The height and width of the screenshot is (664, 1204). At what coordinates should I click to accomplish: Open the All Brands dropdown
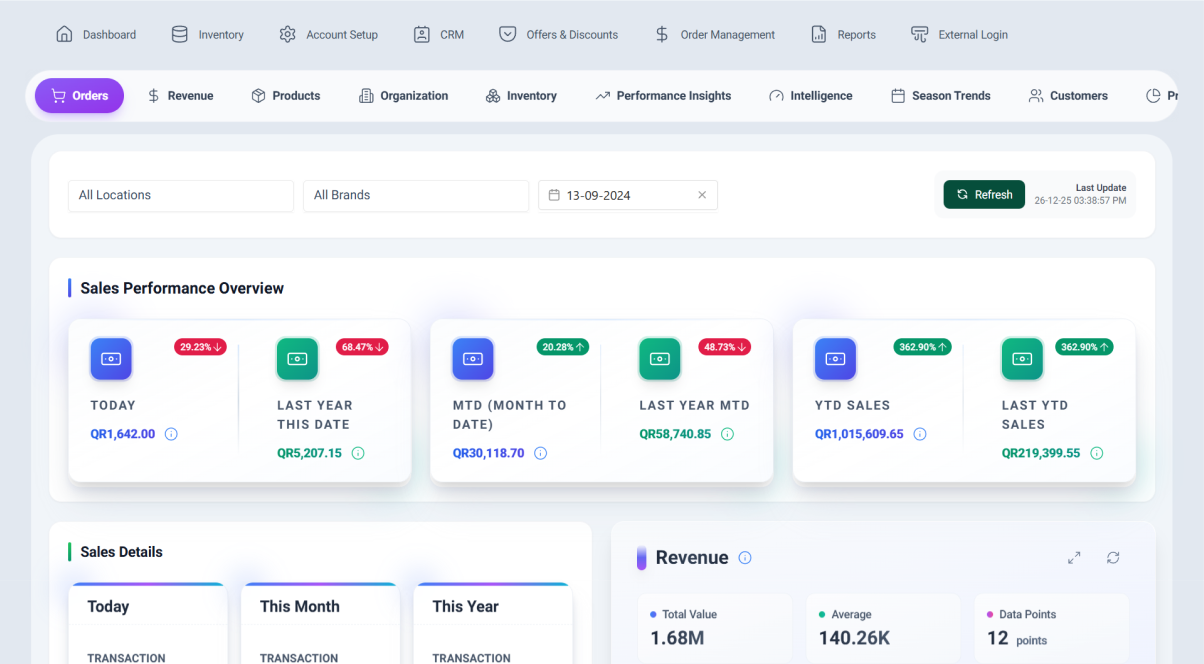click(415, 195)
